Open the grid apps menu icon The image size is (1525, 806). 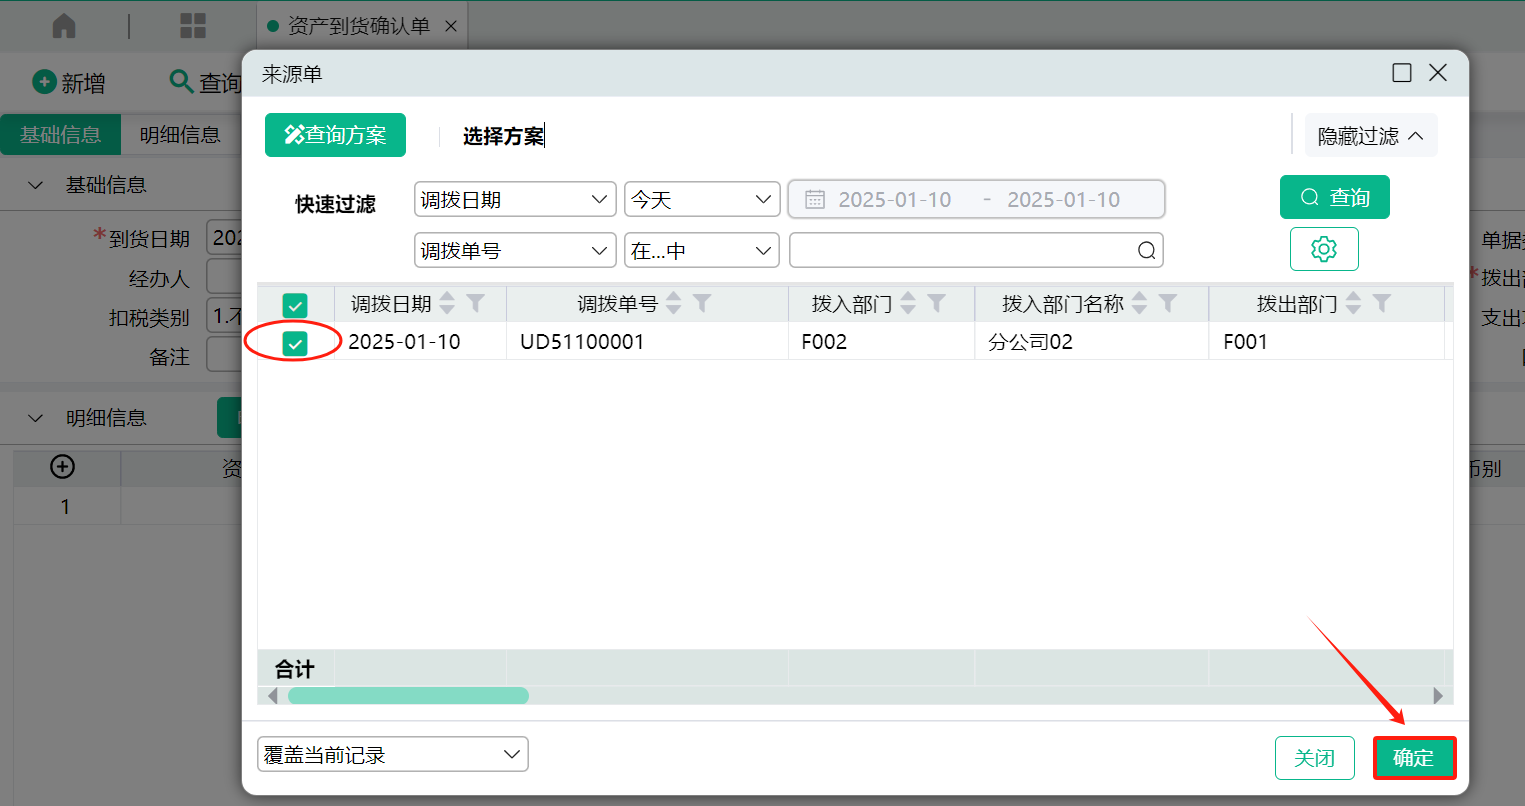pos(193,26)
